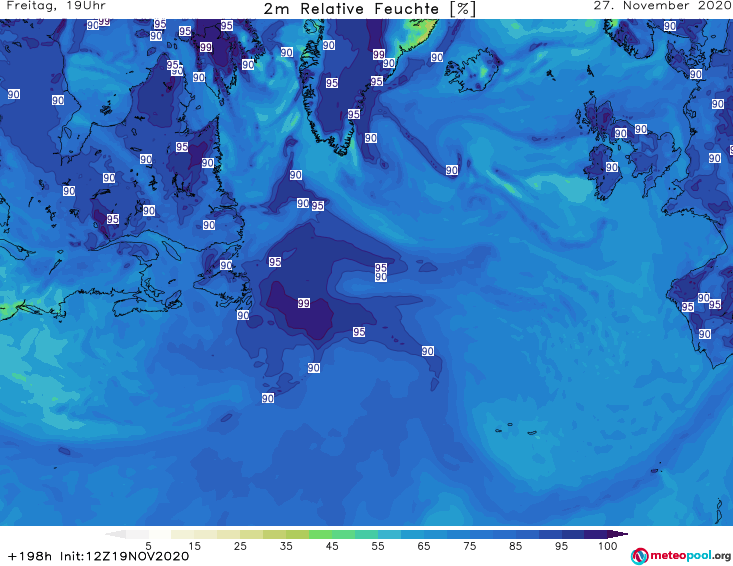733x566 pixels.
Task: Click colorbar tick label "45"
Action: click(332, 546)
